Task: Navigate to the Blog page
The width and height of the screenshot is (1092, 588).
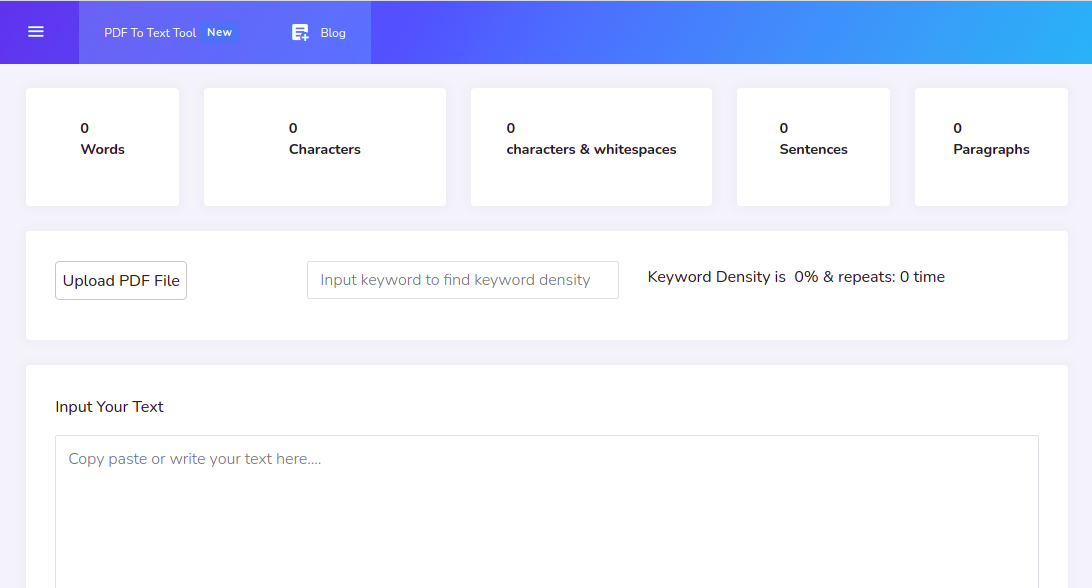Action: [333, 32]
